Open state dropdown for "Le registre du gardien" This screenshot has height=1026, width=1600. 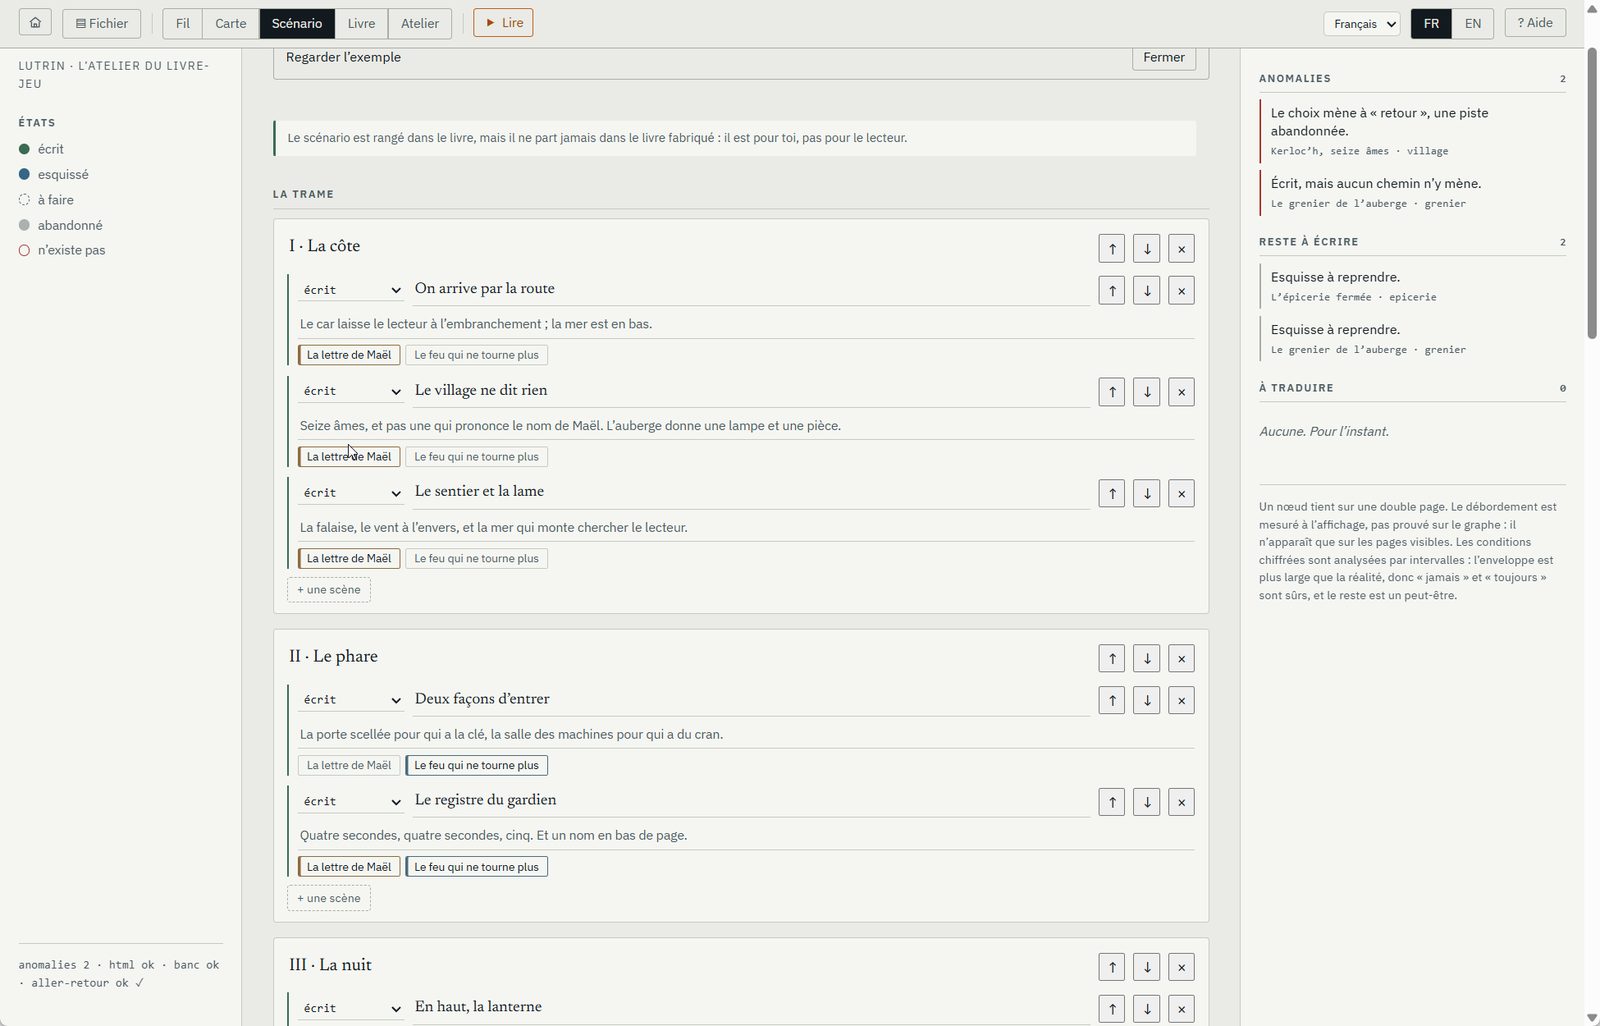point(351,801)
